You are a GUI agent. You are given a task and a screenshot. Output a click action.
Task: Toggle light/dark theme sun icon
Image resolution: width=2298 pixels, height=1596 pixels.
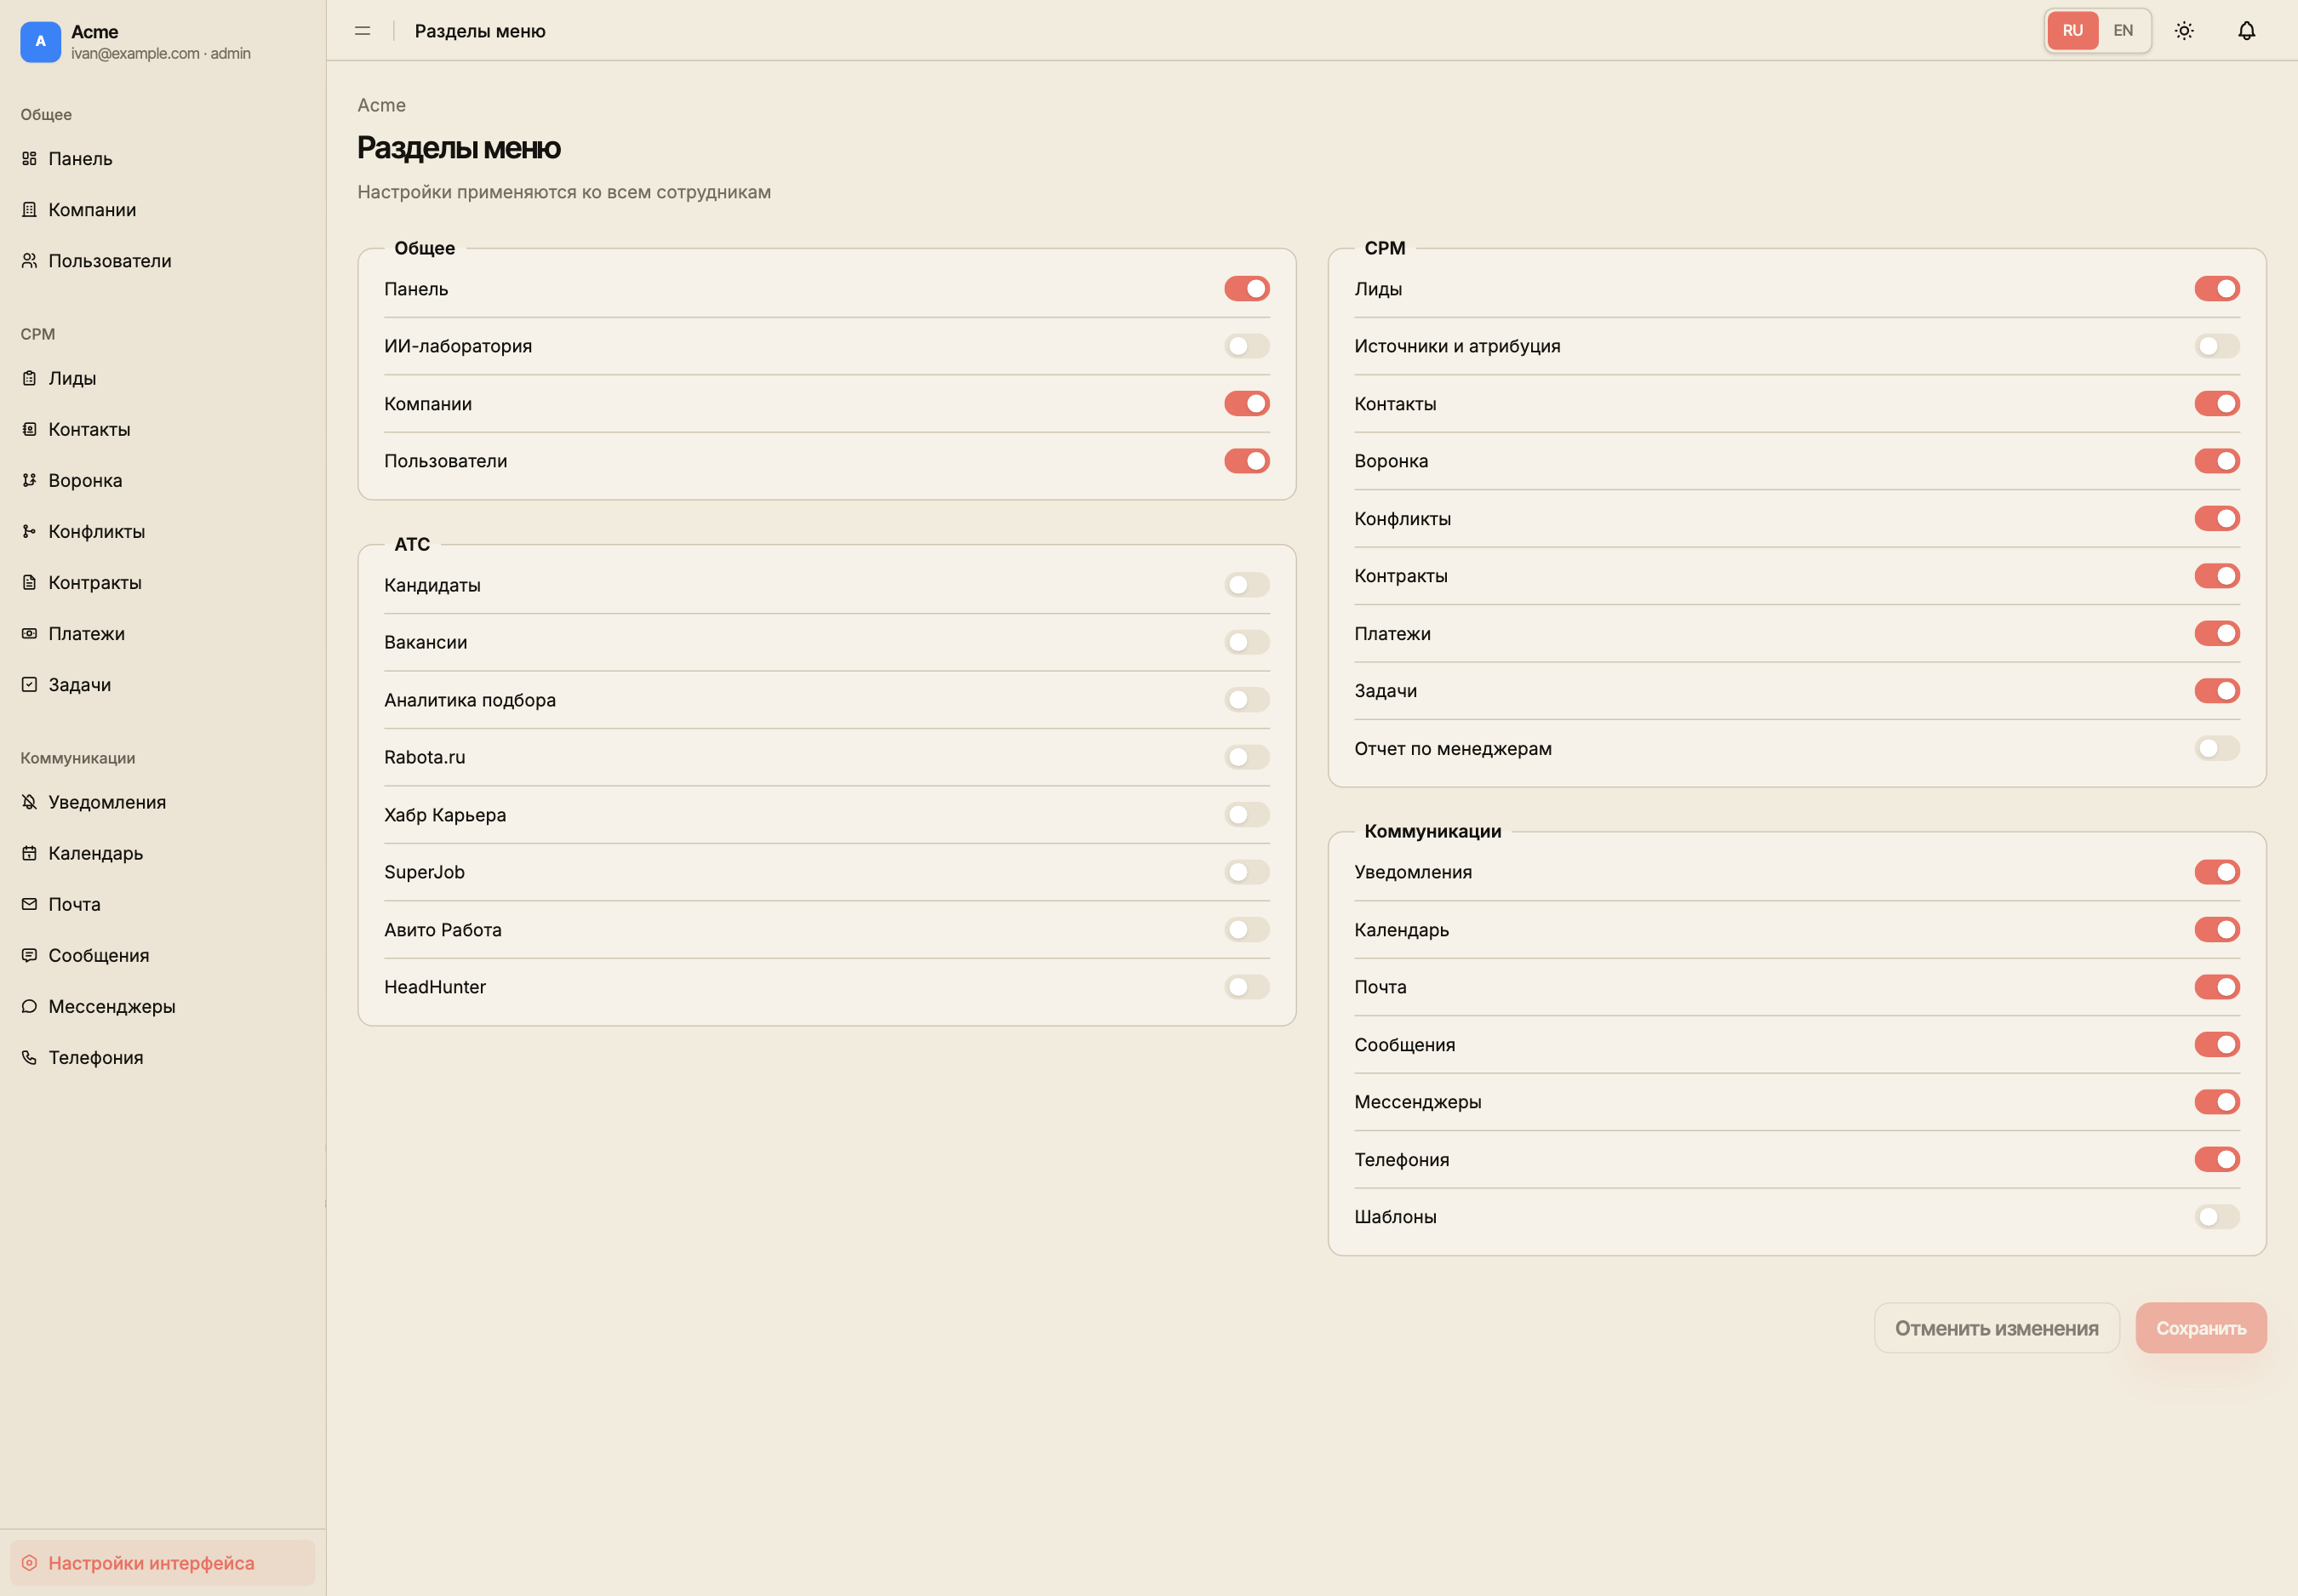click(2184, 31)
